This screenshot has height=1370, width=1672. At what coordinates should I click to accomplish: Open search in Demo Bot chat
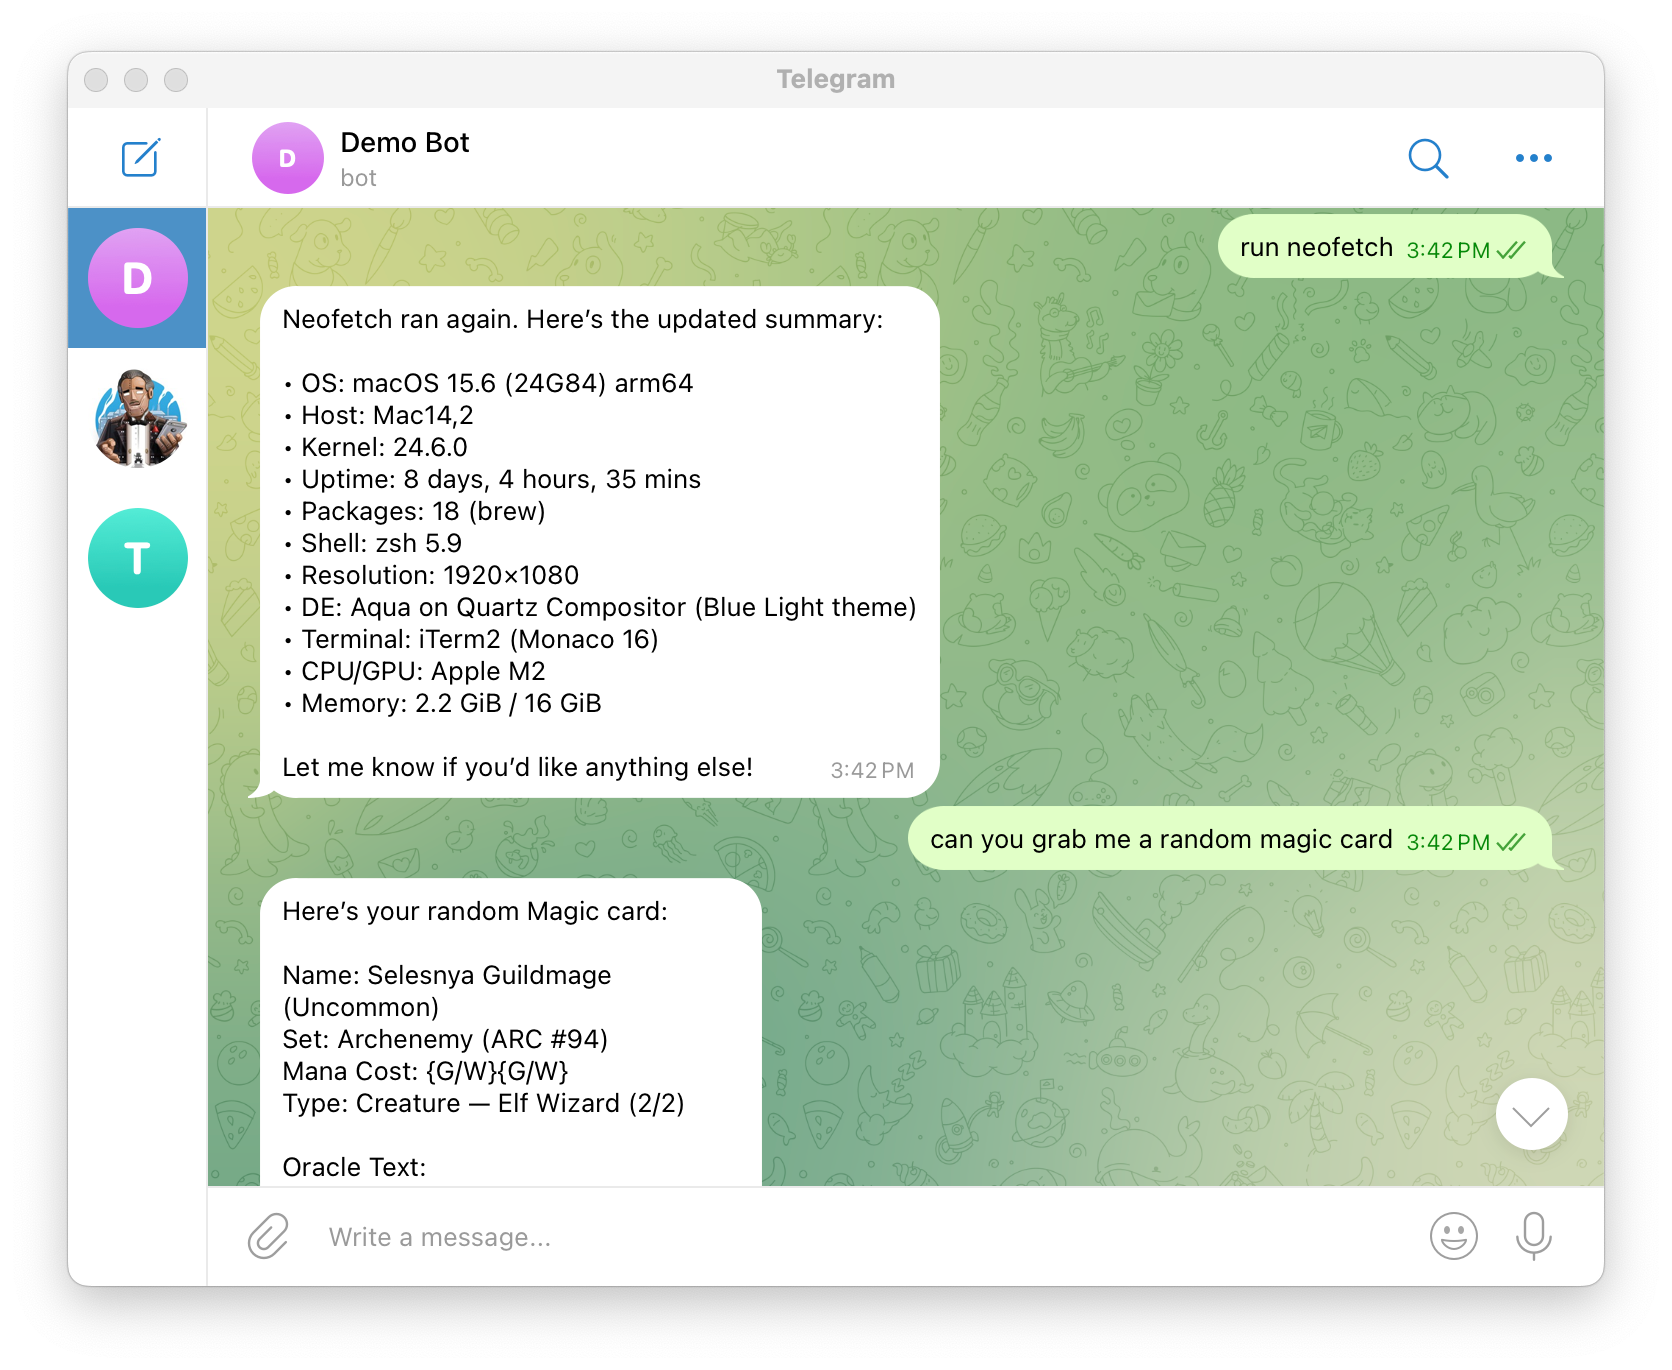[x=1428, y=158]
